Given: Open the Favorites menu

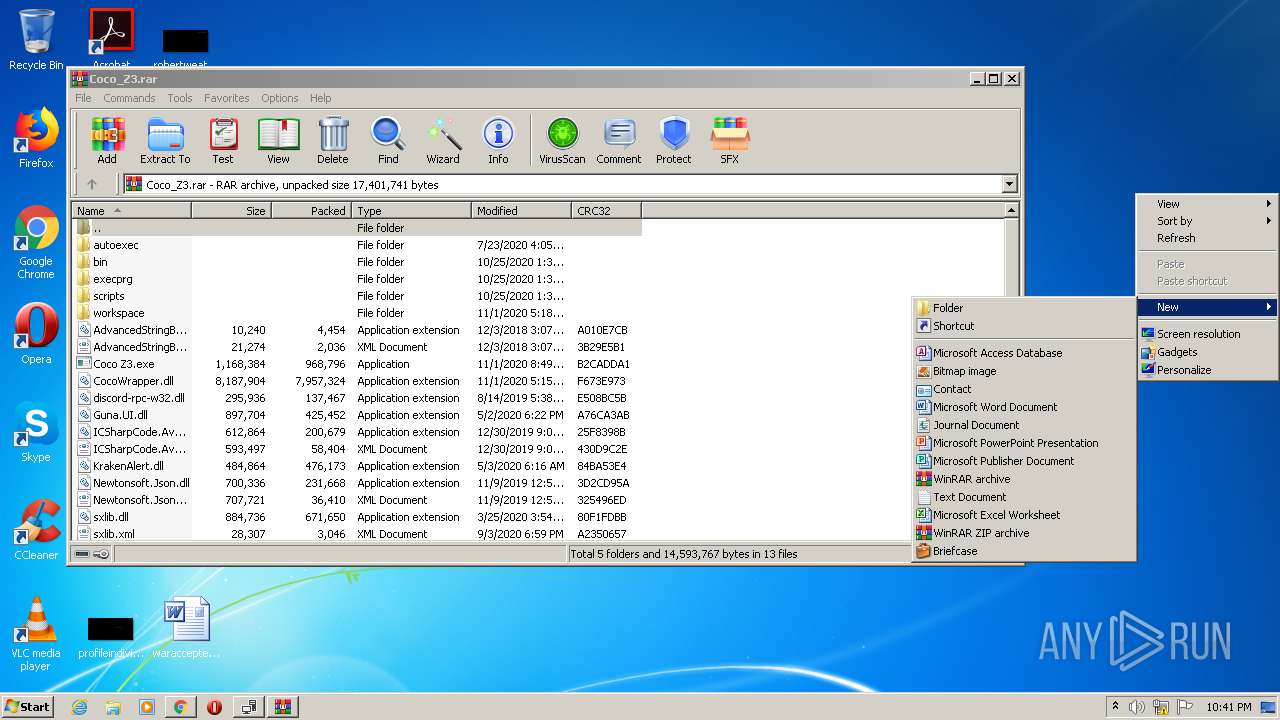Looking at the screenshot, I should click(x=227, y=98).
